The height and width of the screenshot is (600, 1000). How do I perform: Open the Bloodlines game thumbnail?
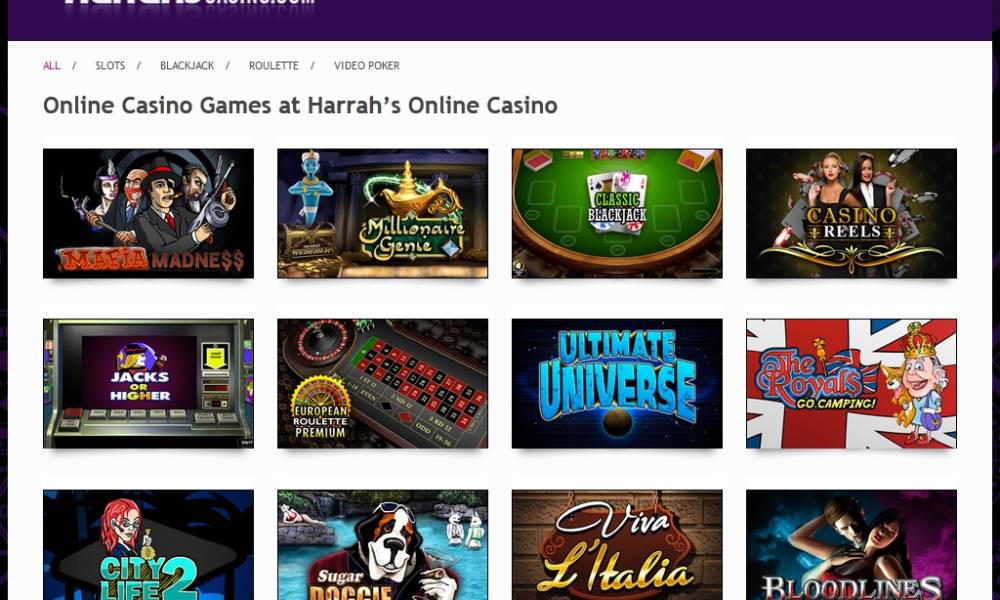851,545
